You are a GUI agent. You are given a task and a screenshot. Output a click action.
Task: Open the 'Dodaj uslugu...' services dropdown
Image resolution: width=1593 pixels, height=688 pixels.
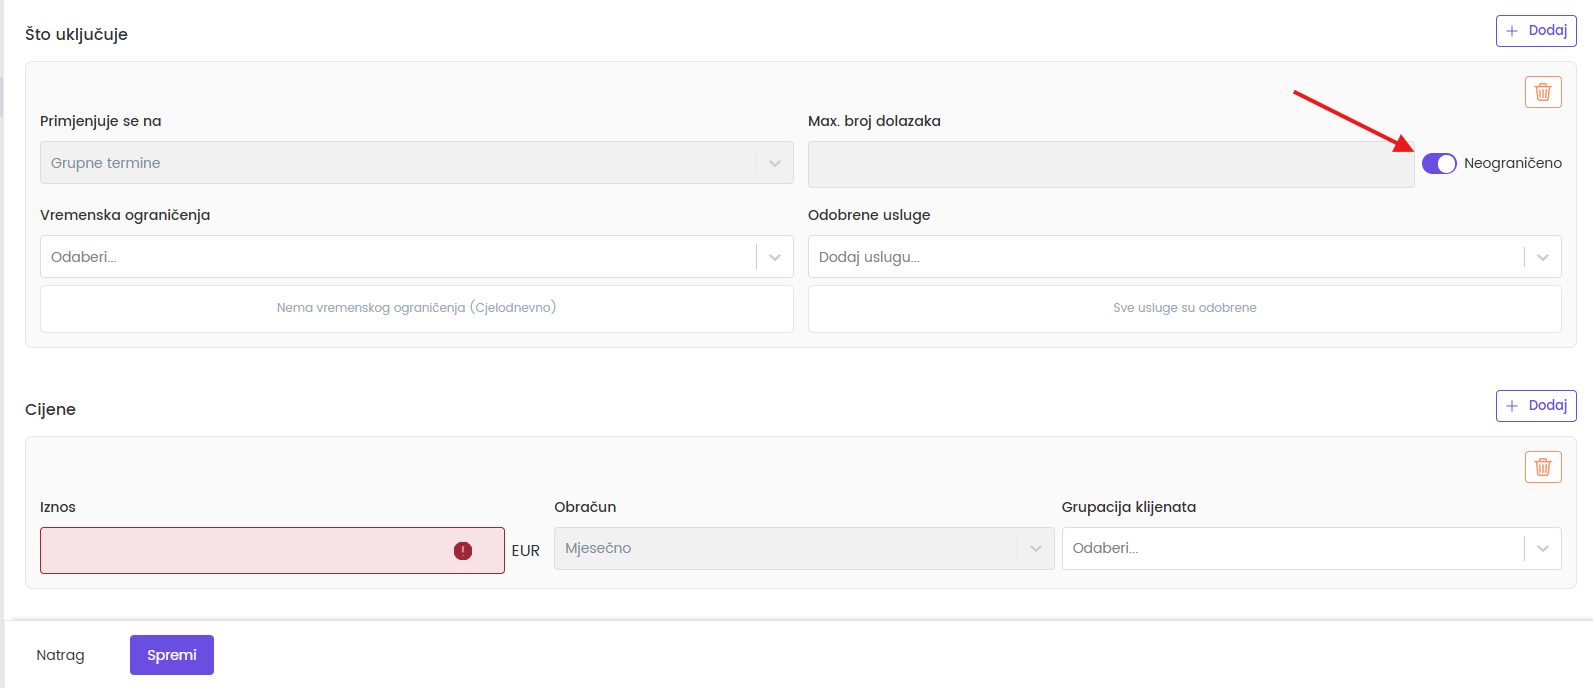click(1165, 257)
